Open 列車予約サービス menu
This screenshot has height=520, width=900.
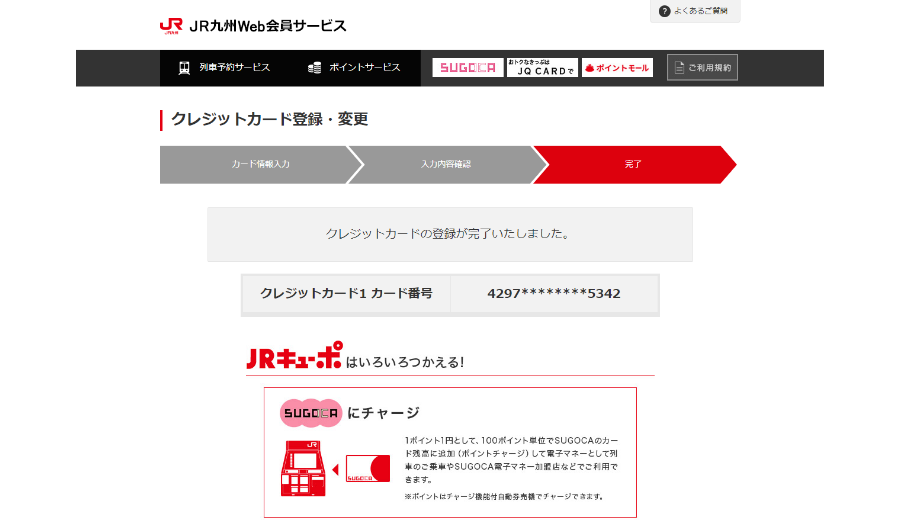click(x=235, y=67)
